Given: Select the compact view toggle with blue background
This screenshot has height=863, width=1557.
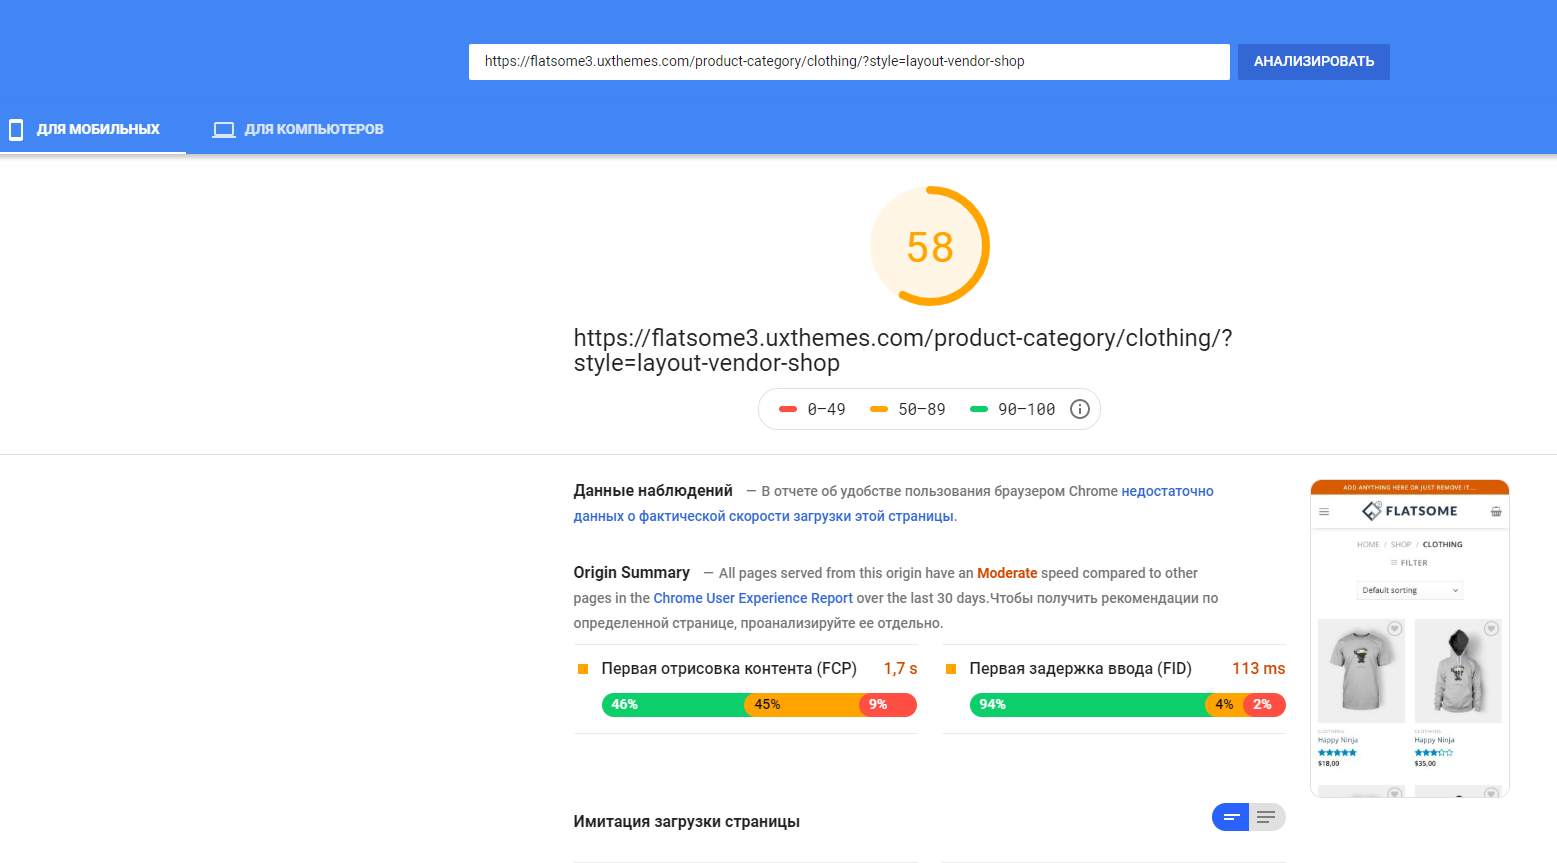Looking at the screenshot, I should pos(1231,817).
